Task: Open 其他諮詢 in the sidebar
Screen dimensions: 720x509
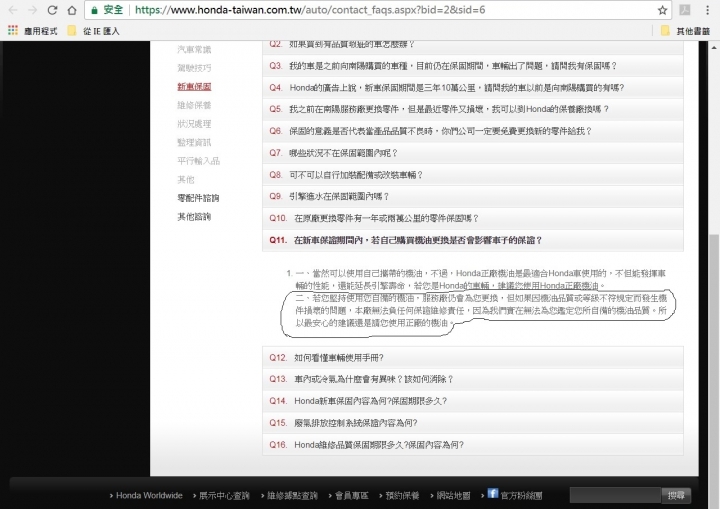Action: pos(194,216)
